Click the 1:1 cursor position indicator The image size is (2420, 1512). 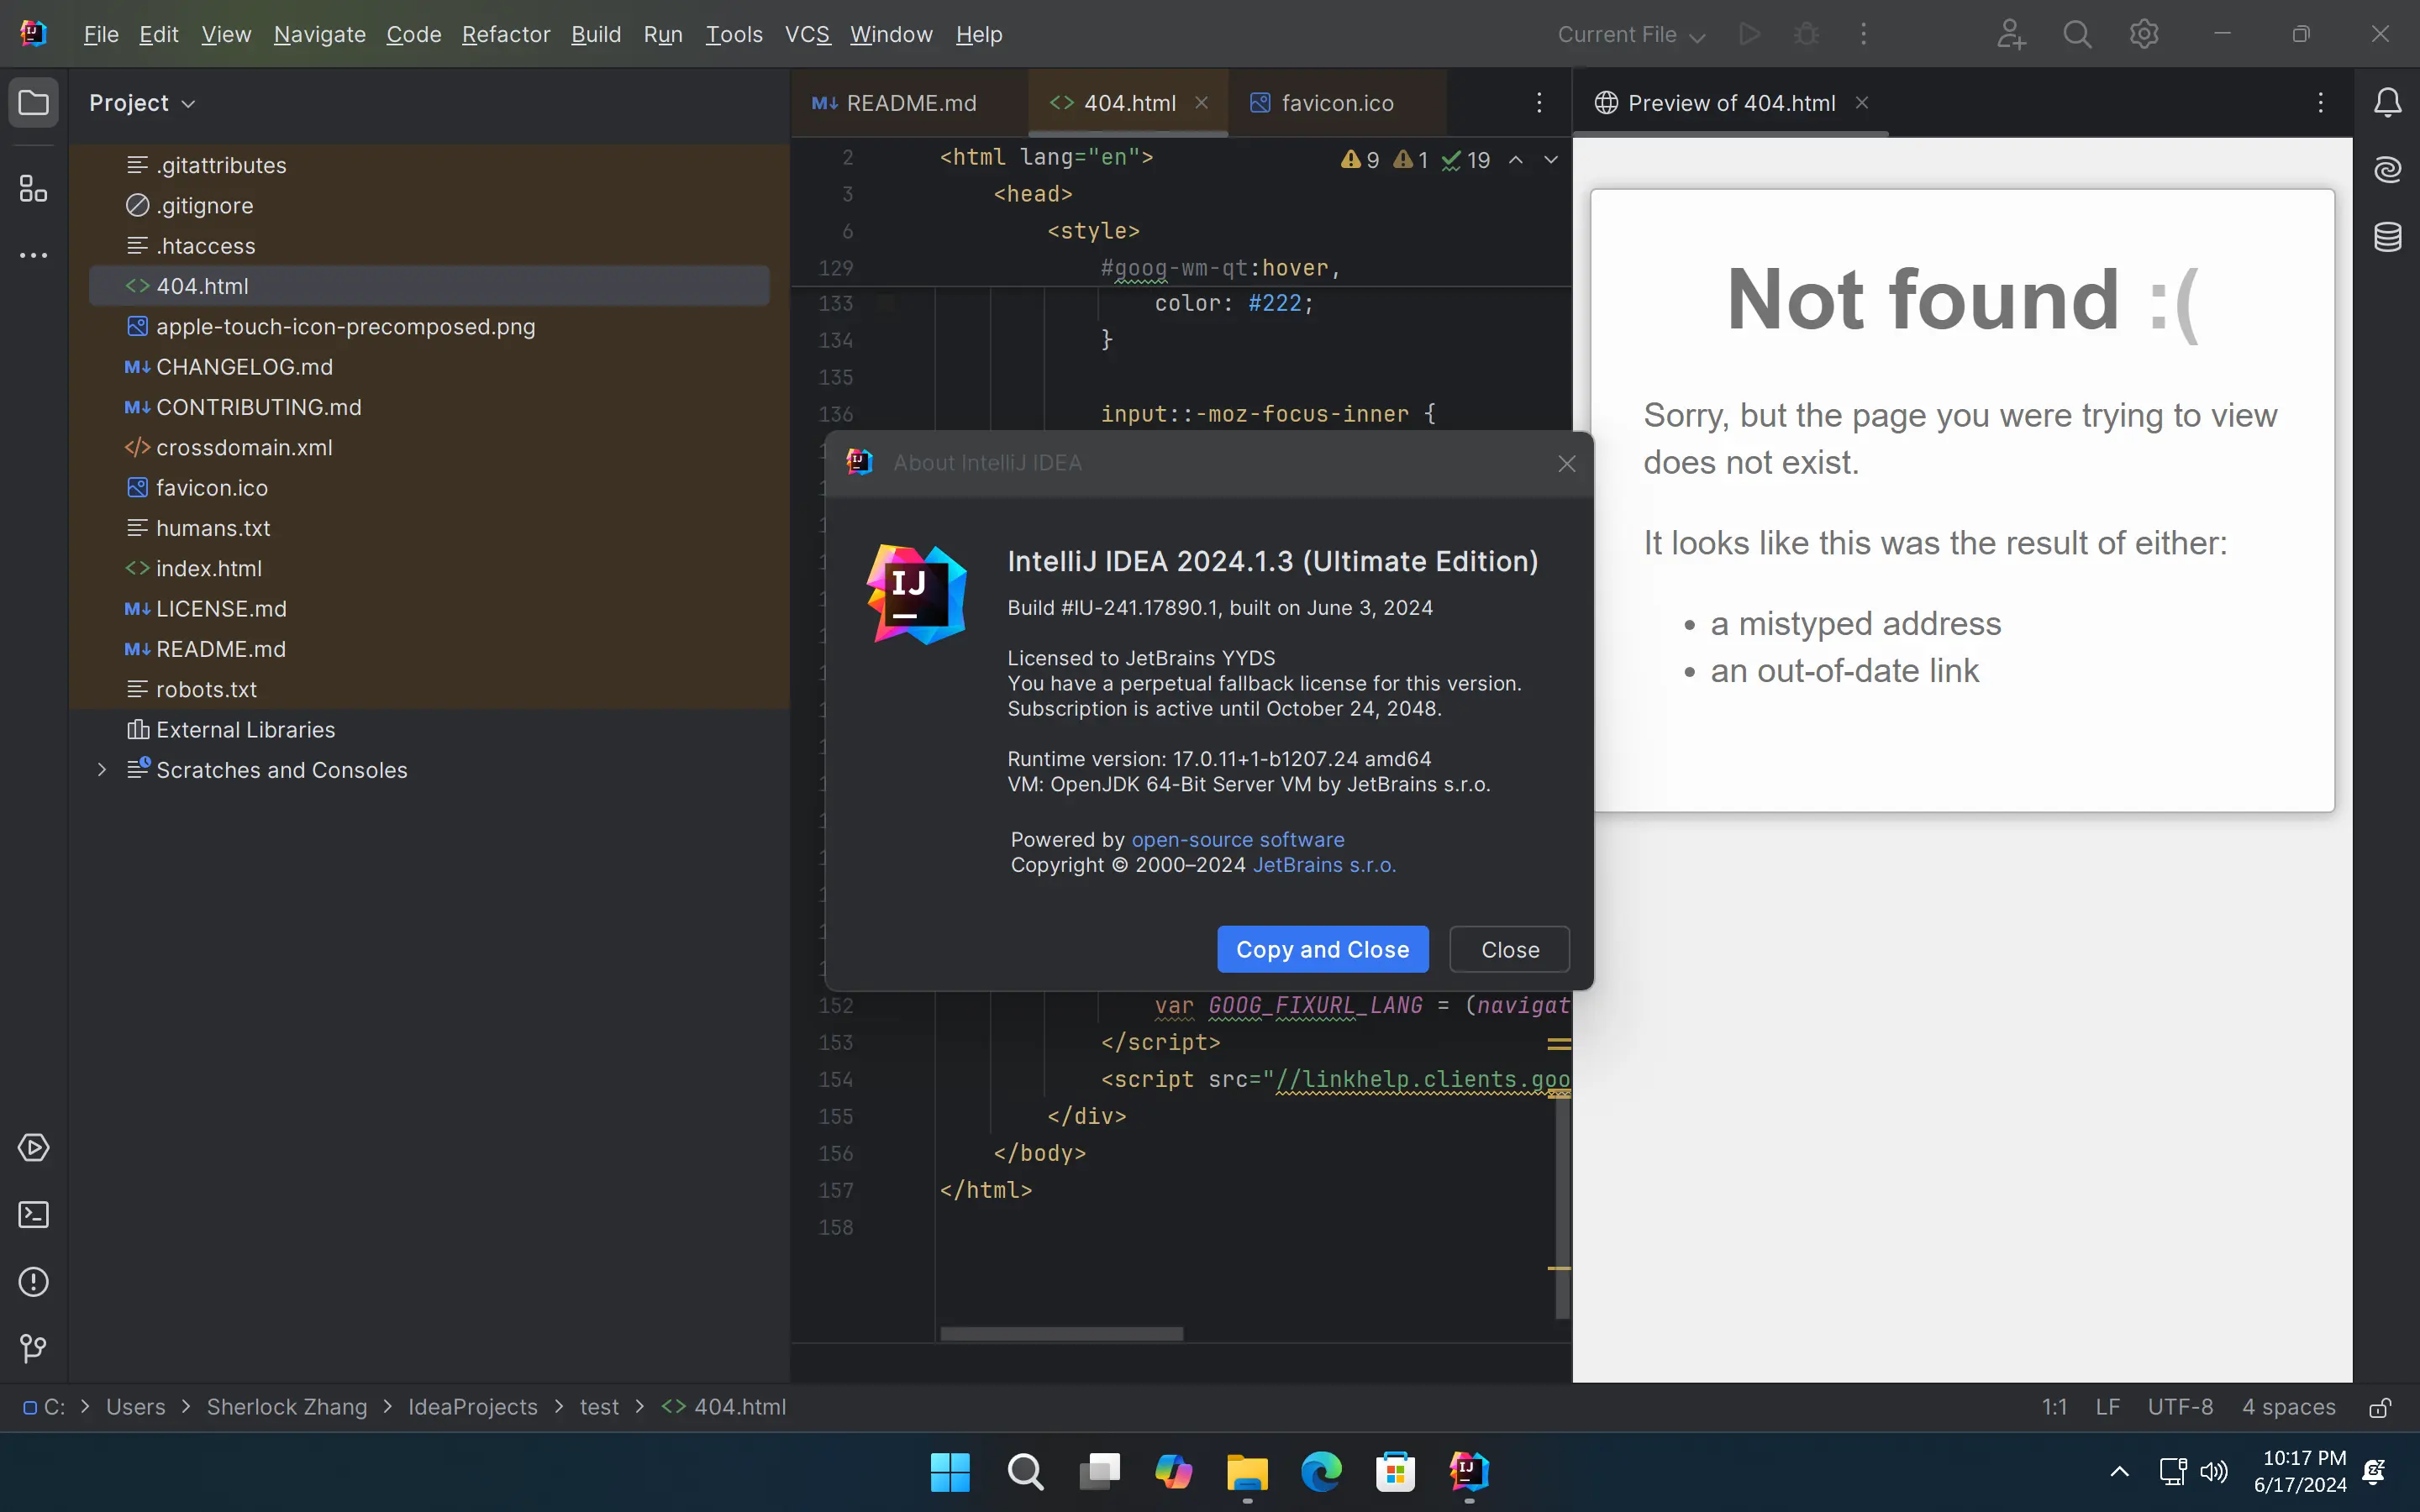tap(2054, 1407)
